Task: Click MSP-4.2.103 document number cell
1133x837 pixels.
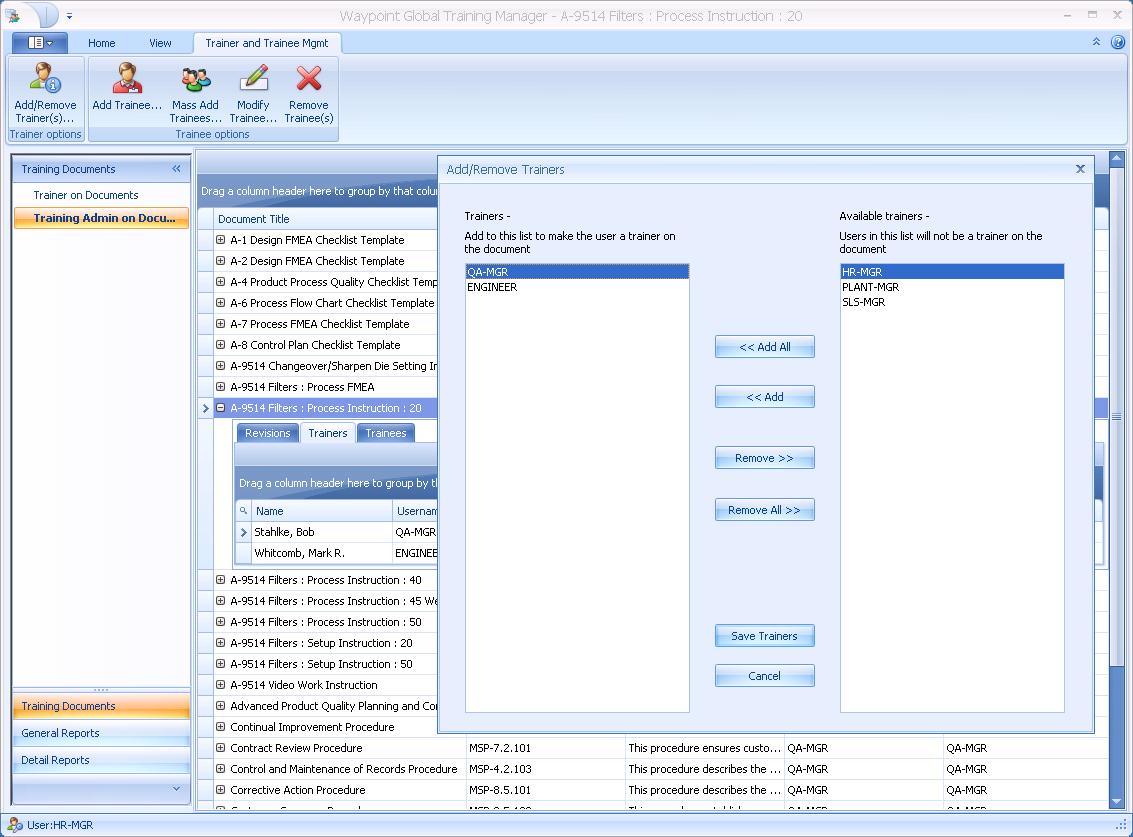Action: [546, 769]
